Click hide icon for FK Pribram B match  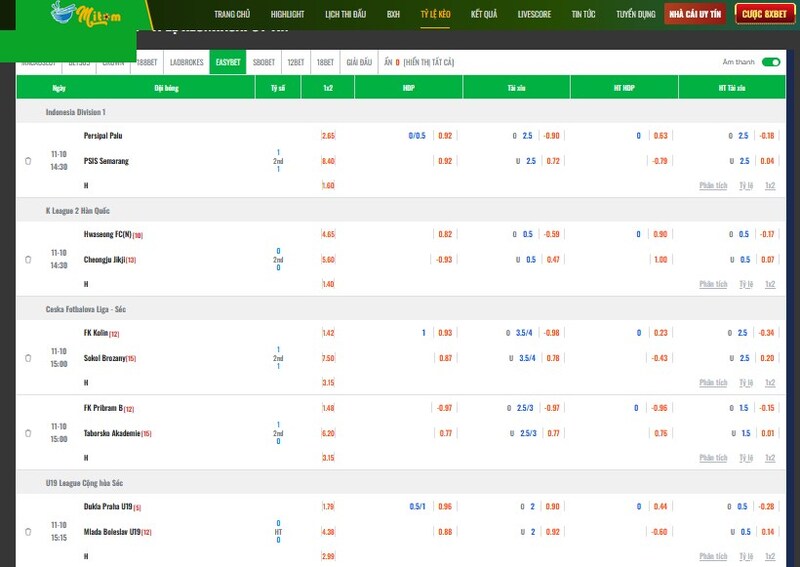(x=29, y=432)
